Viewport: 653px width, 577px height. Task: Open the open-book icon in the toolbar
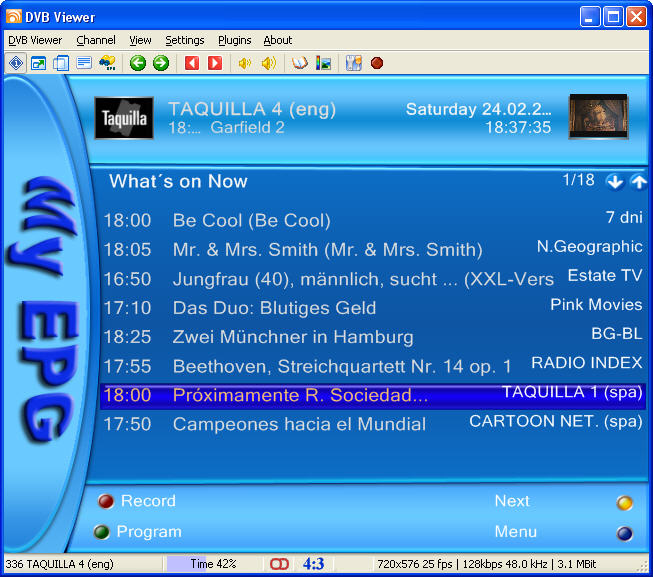coord(299,63)
